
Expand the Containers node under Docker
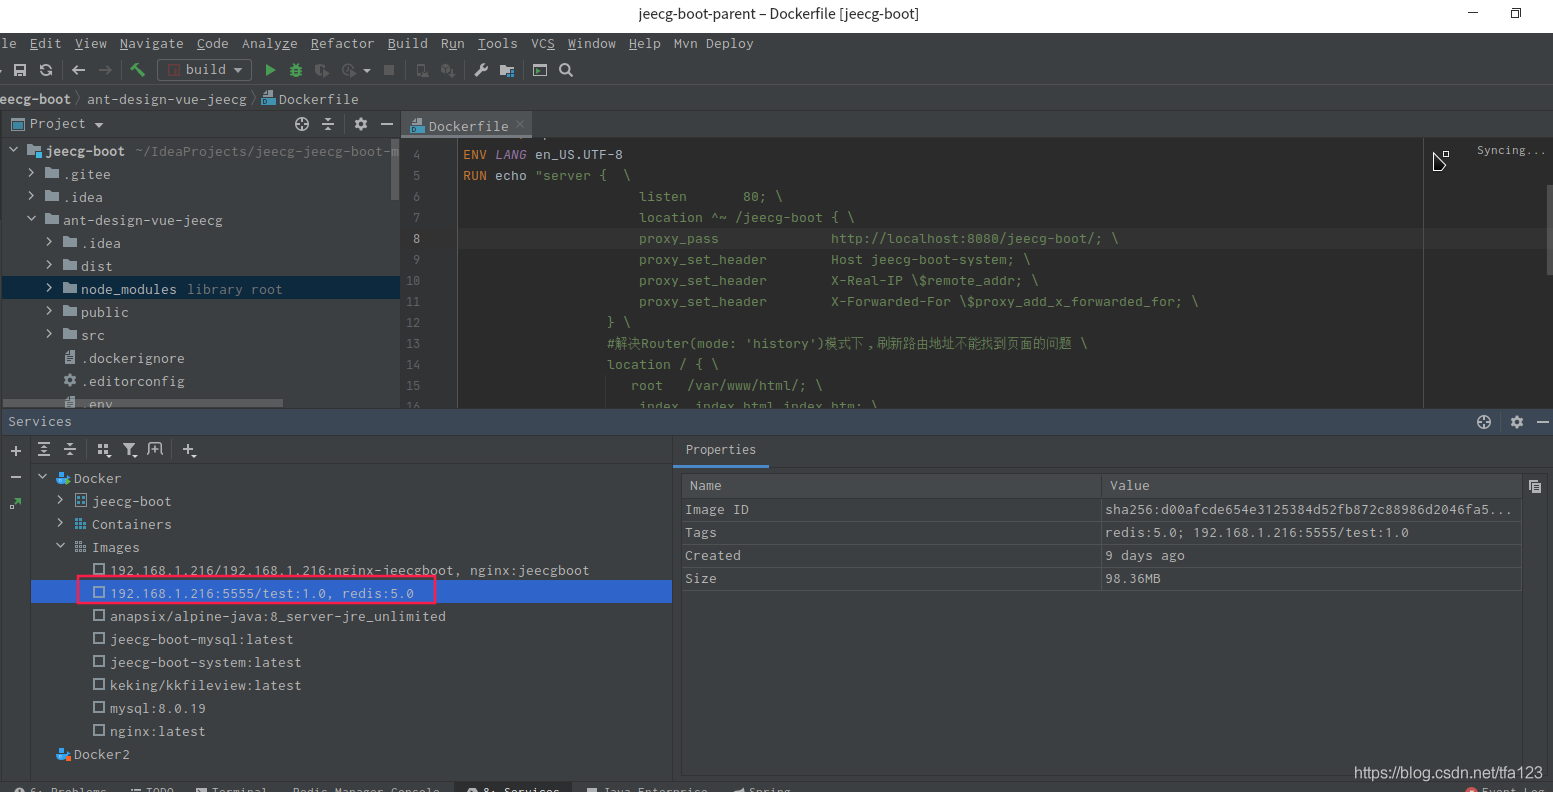(61, 524)
